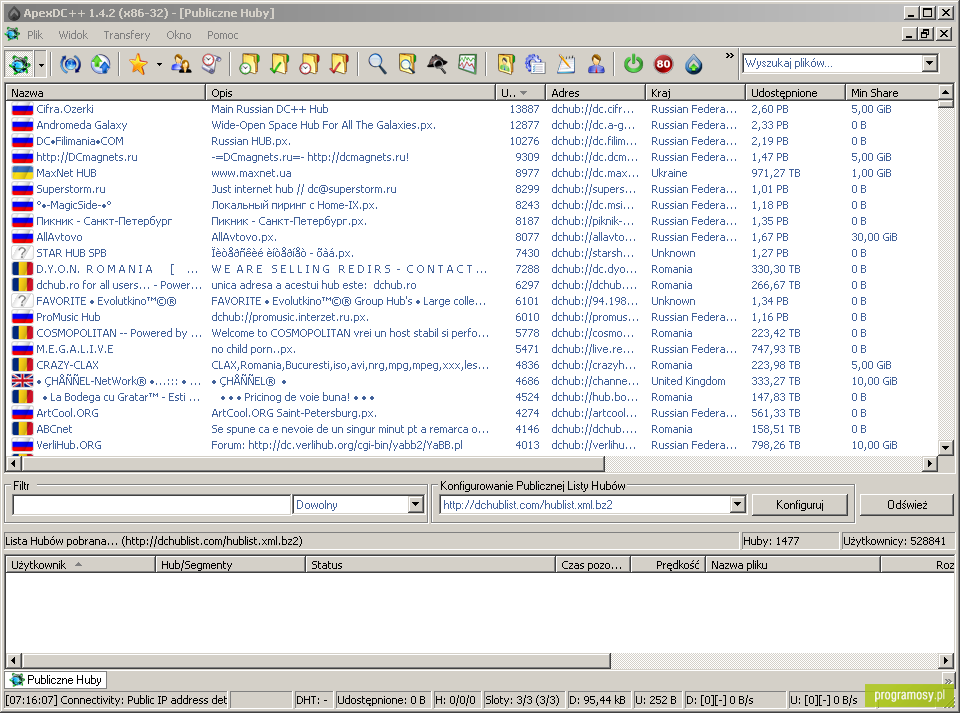Sort hub list by Adres column header

tap(596, 92)
